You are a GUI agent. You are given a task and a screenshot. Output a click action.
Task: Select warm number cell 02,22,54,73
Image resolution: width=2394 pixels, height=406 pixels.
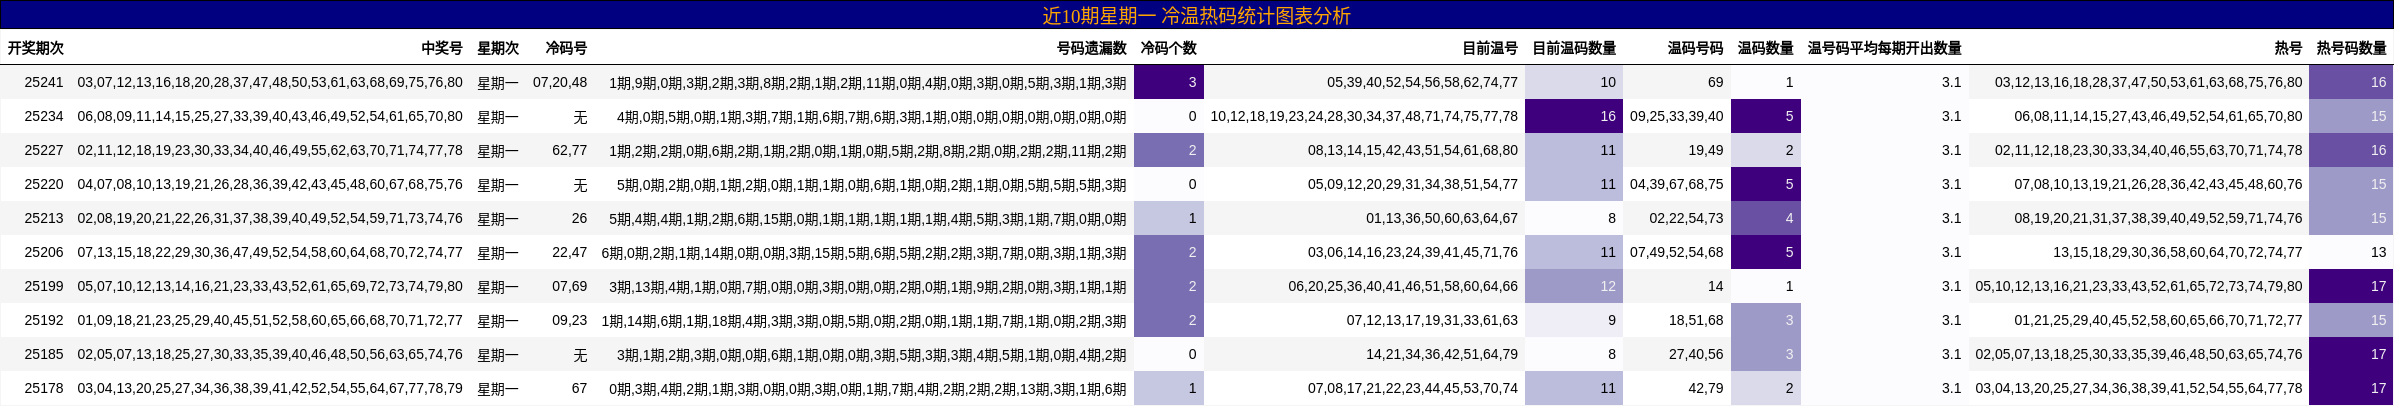pyautogui.click(x=1687, y=218)
